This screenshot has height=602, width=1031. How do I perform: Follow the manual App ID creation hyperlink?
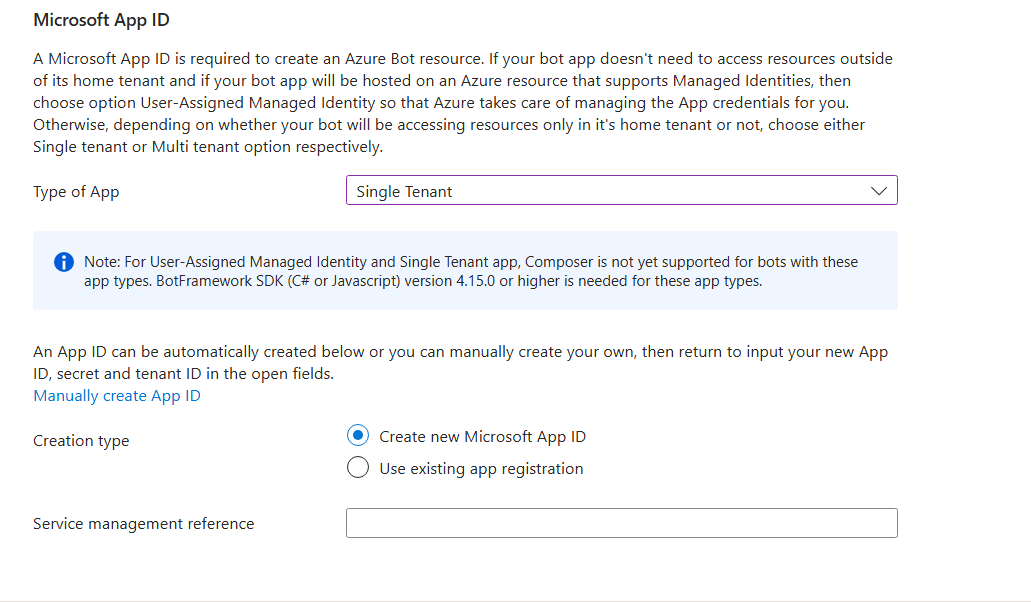click(116, 395)
